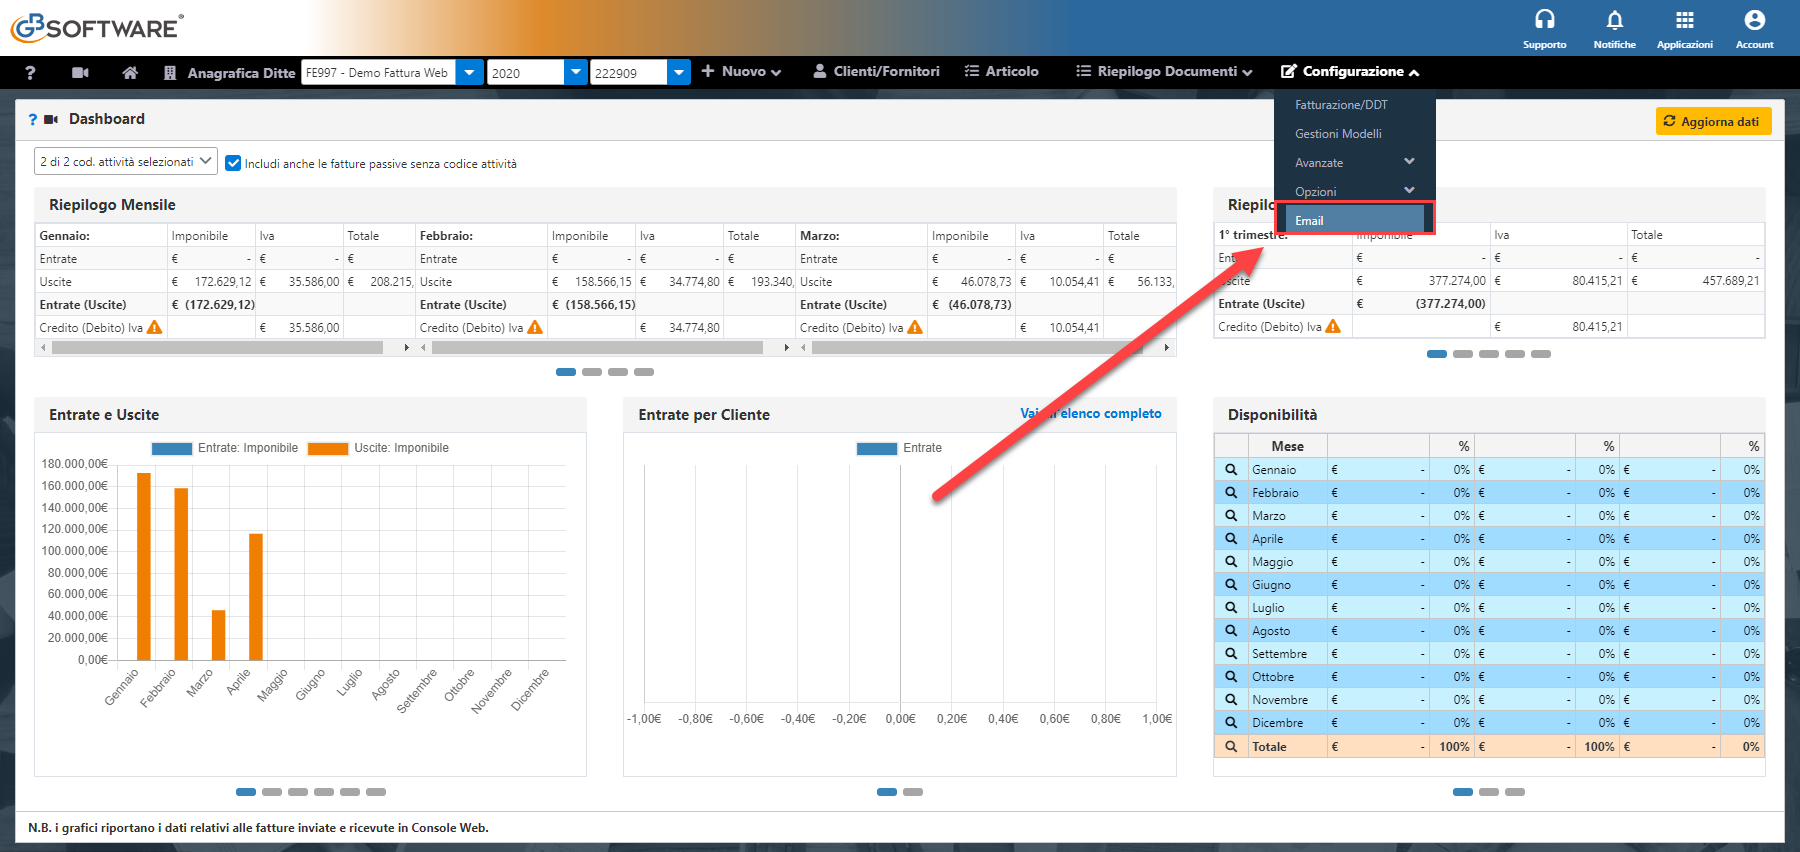Click magnifier icon for Totale row
This screenshot has width=1800, height=852.
pos(1231,746)
